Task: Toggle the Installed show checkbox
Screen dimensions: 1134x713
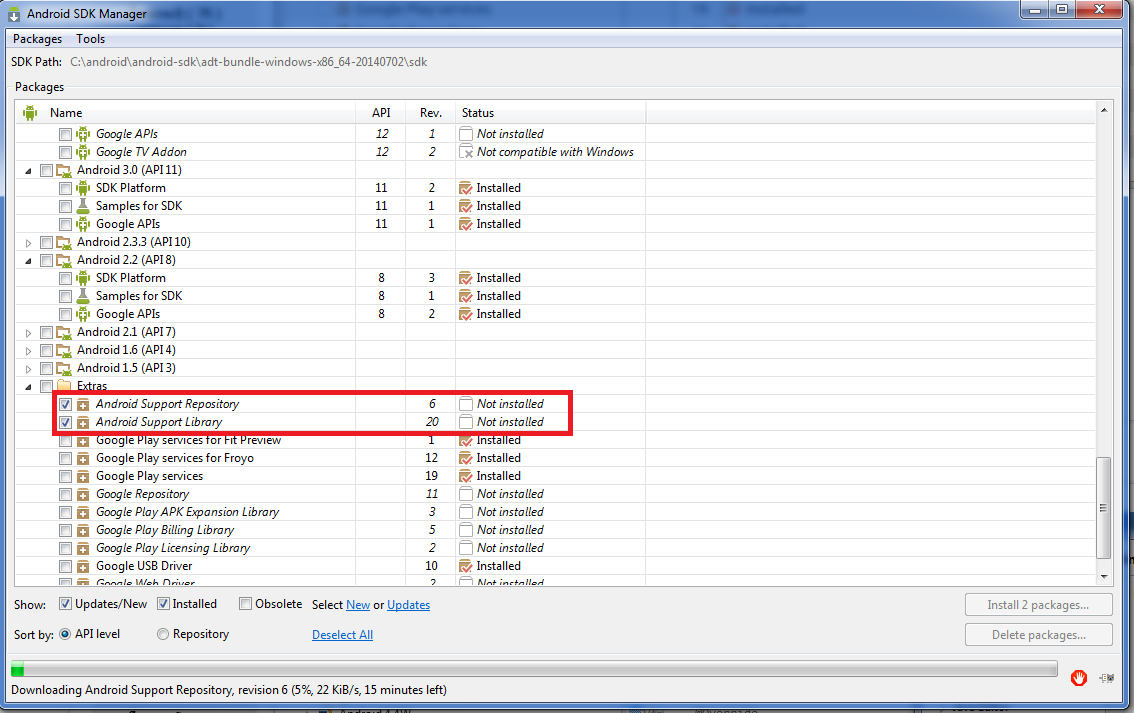Action: pos(163,604)
